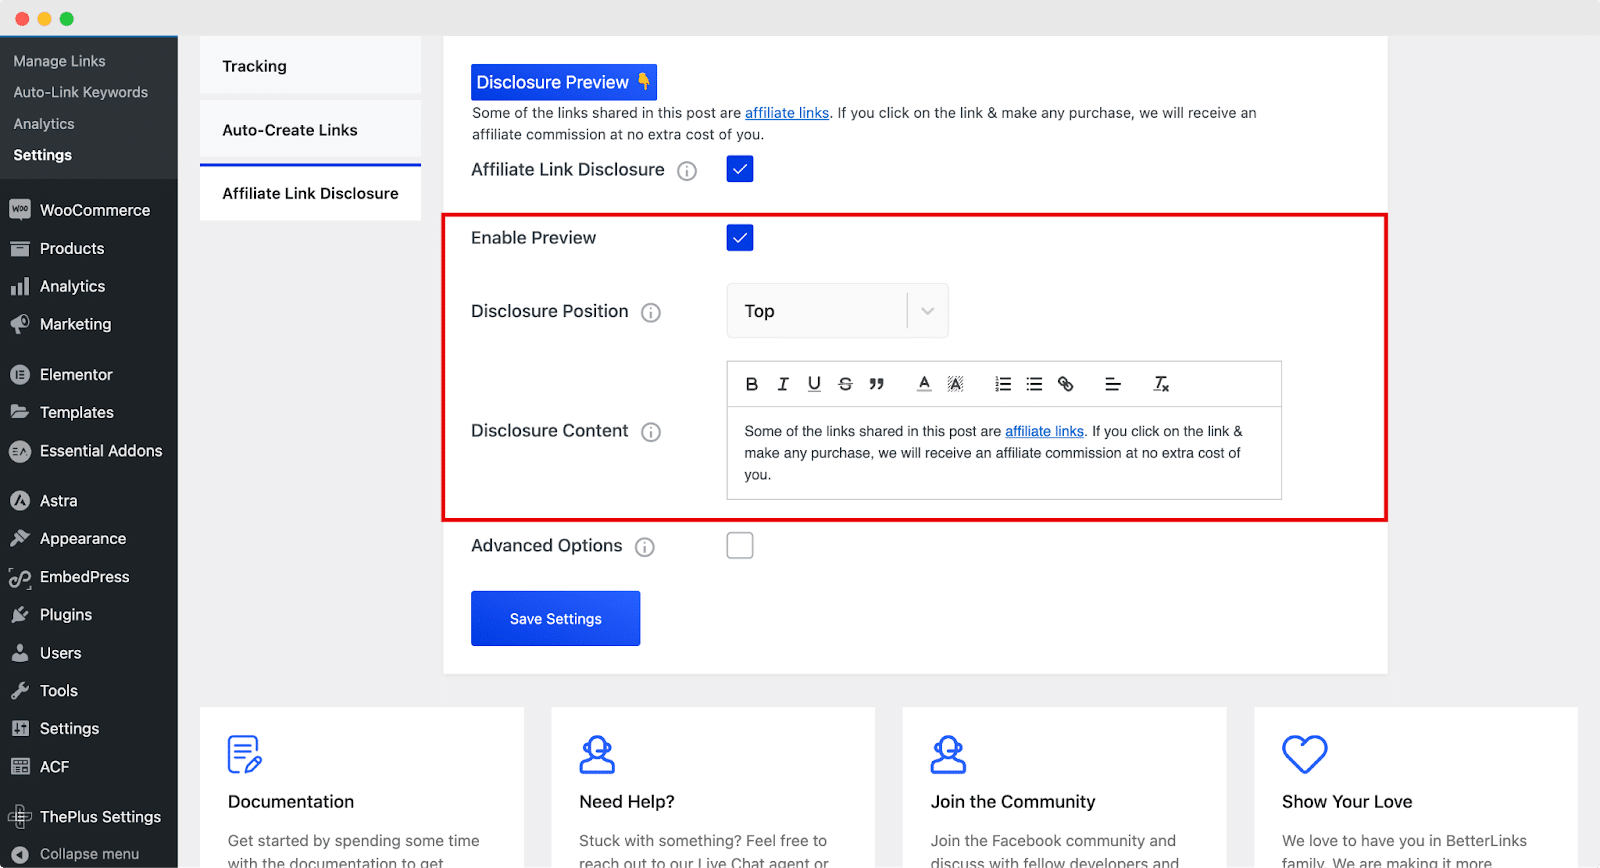This screenshot has width=1600, height=868.
Task: Open text background highlight color picker
Action: click(955, 384)
